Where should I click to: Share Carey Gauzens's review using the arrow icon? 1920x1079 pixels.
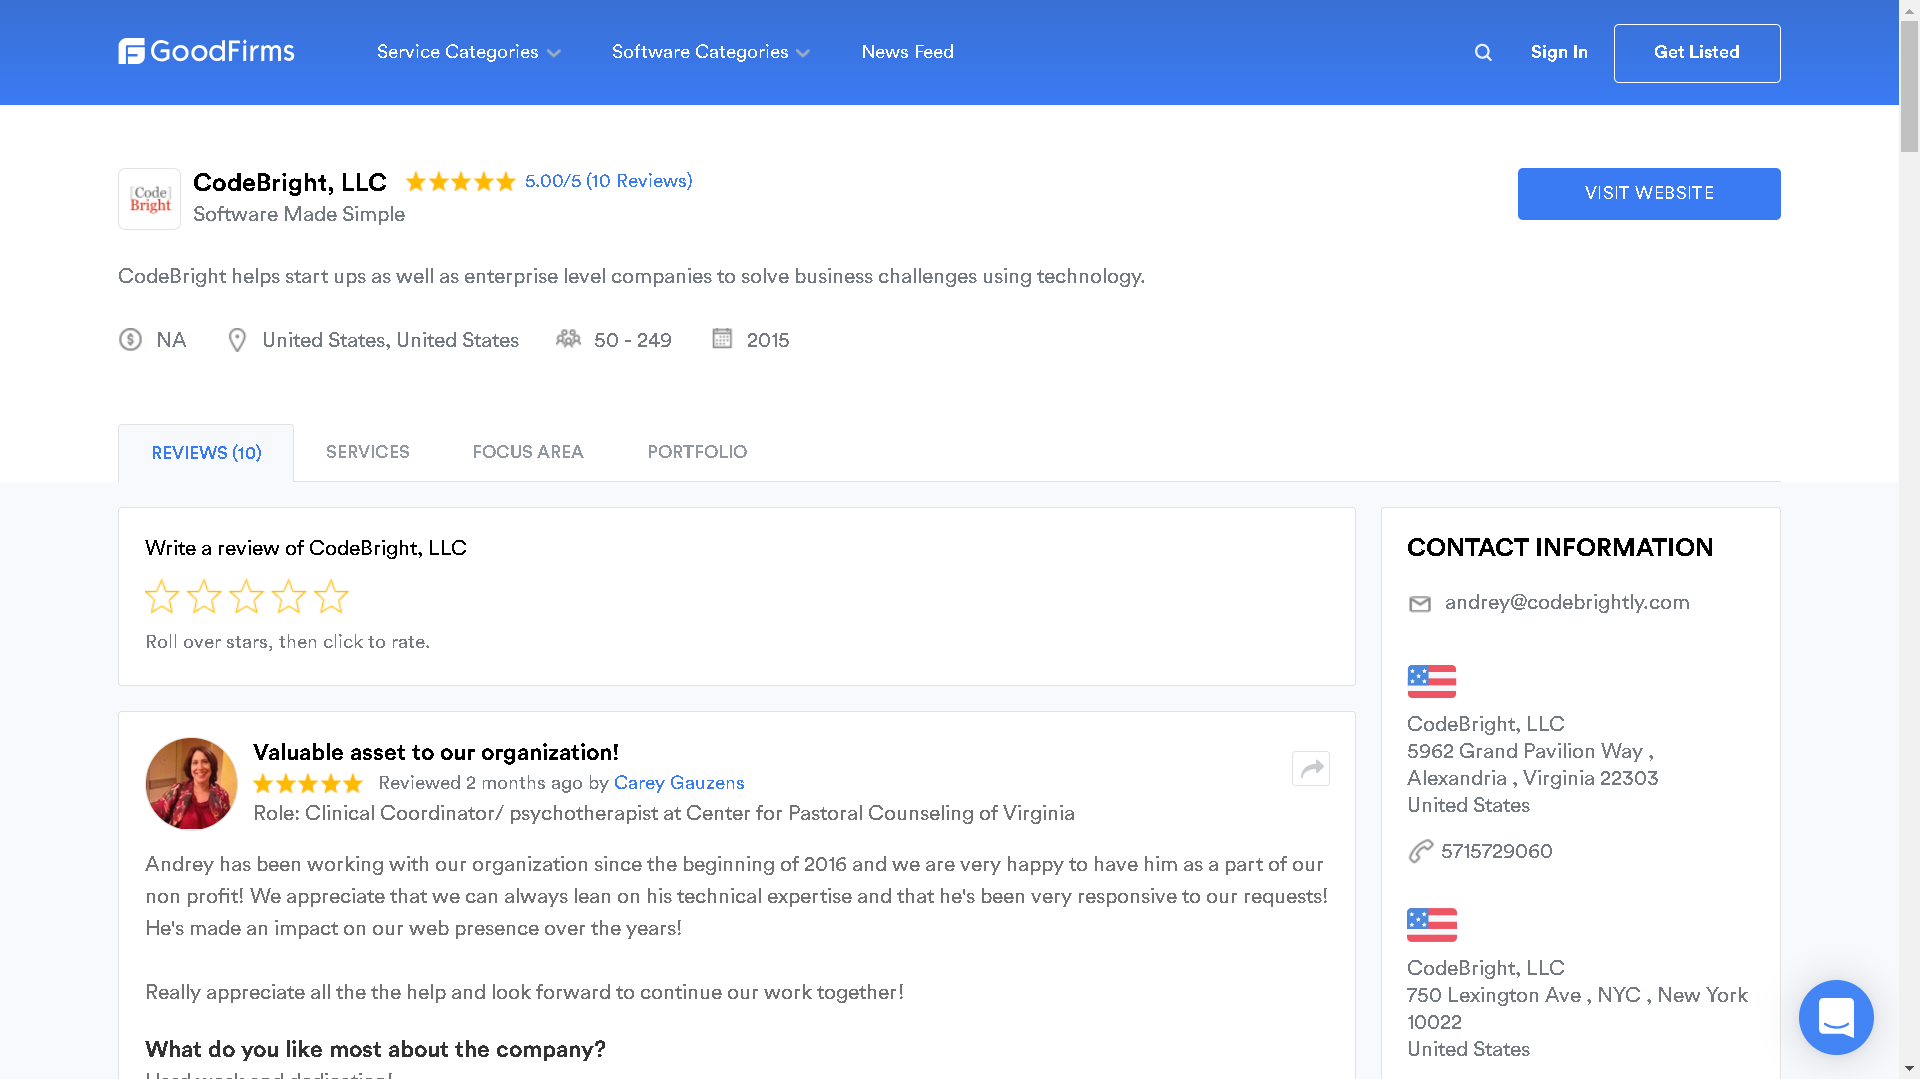click(1311, 768)
